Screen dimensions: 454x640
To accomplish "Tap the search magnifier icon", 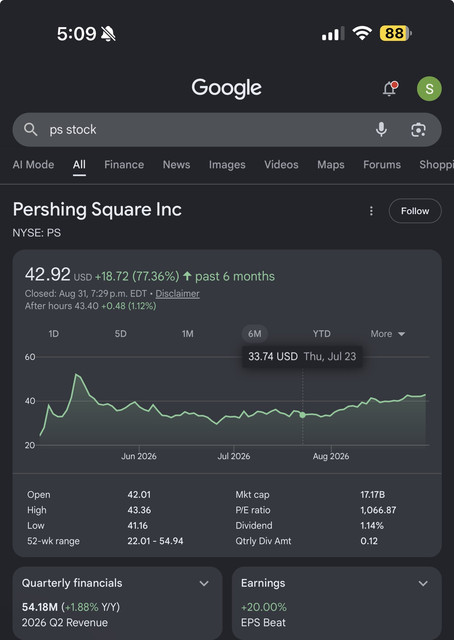I will click(31, 130).
